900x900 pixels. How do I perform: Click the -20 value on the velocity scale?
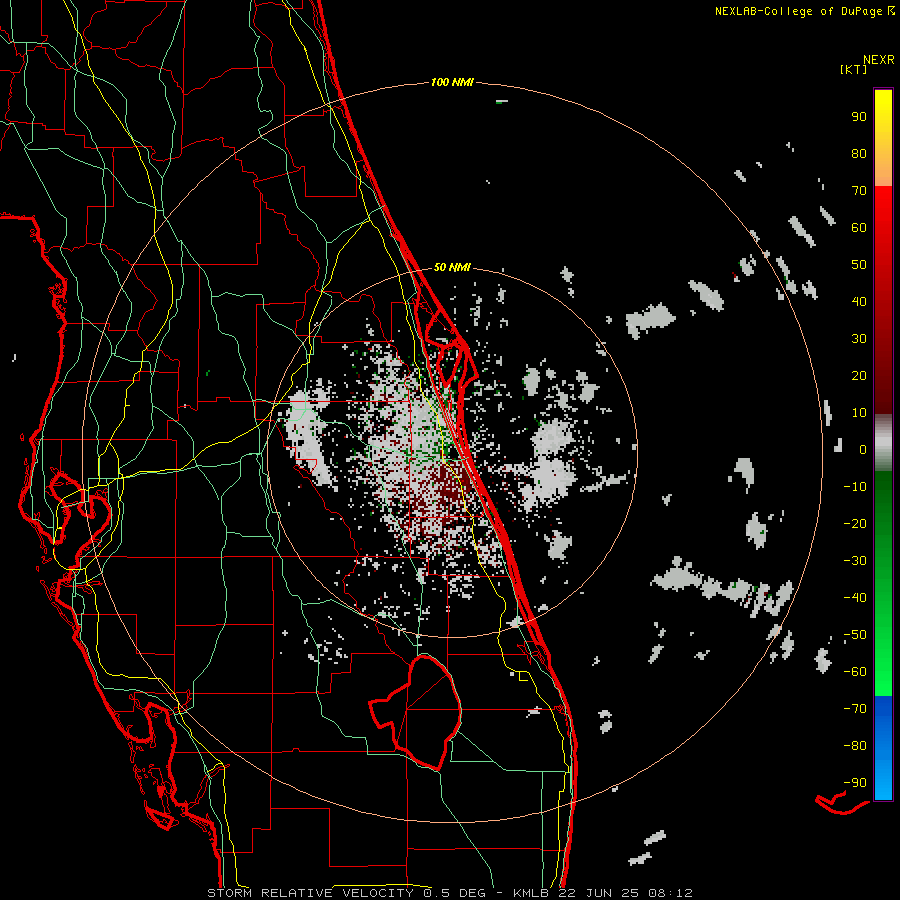pyautogui.click(x=855, y=523)
